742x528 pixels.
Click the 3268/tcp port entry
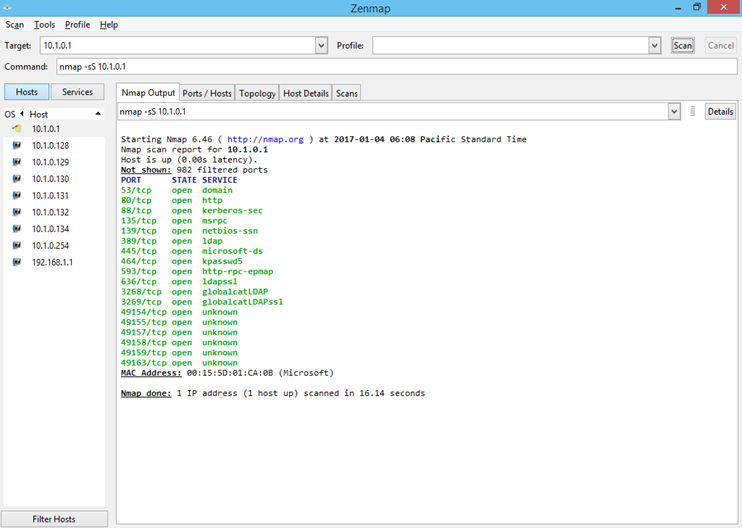point(141,292)
